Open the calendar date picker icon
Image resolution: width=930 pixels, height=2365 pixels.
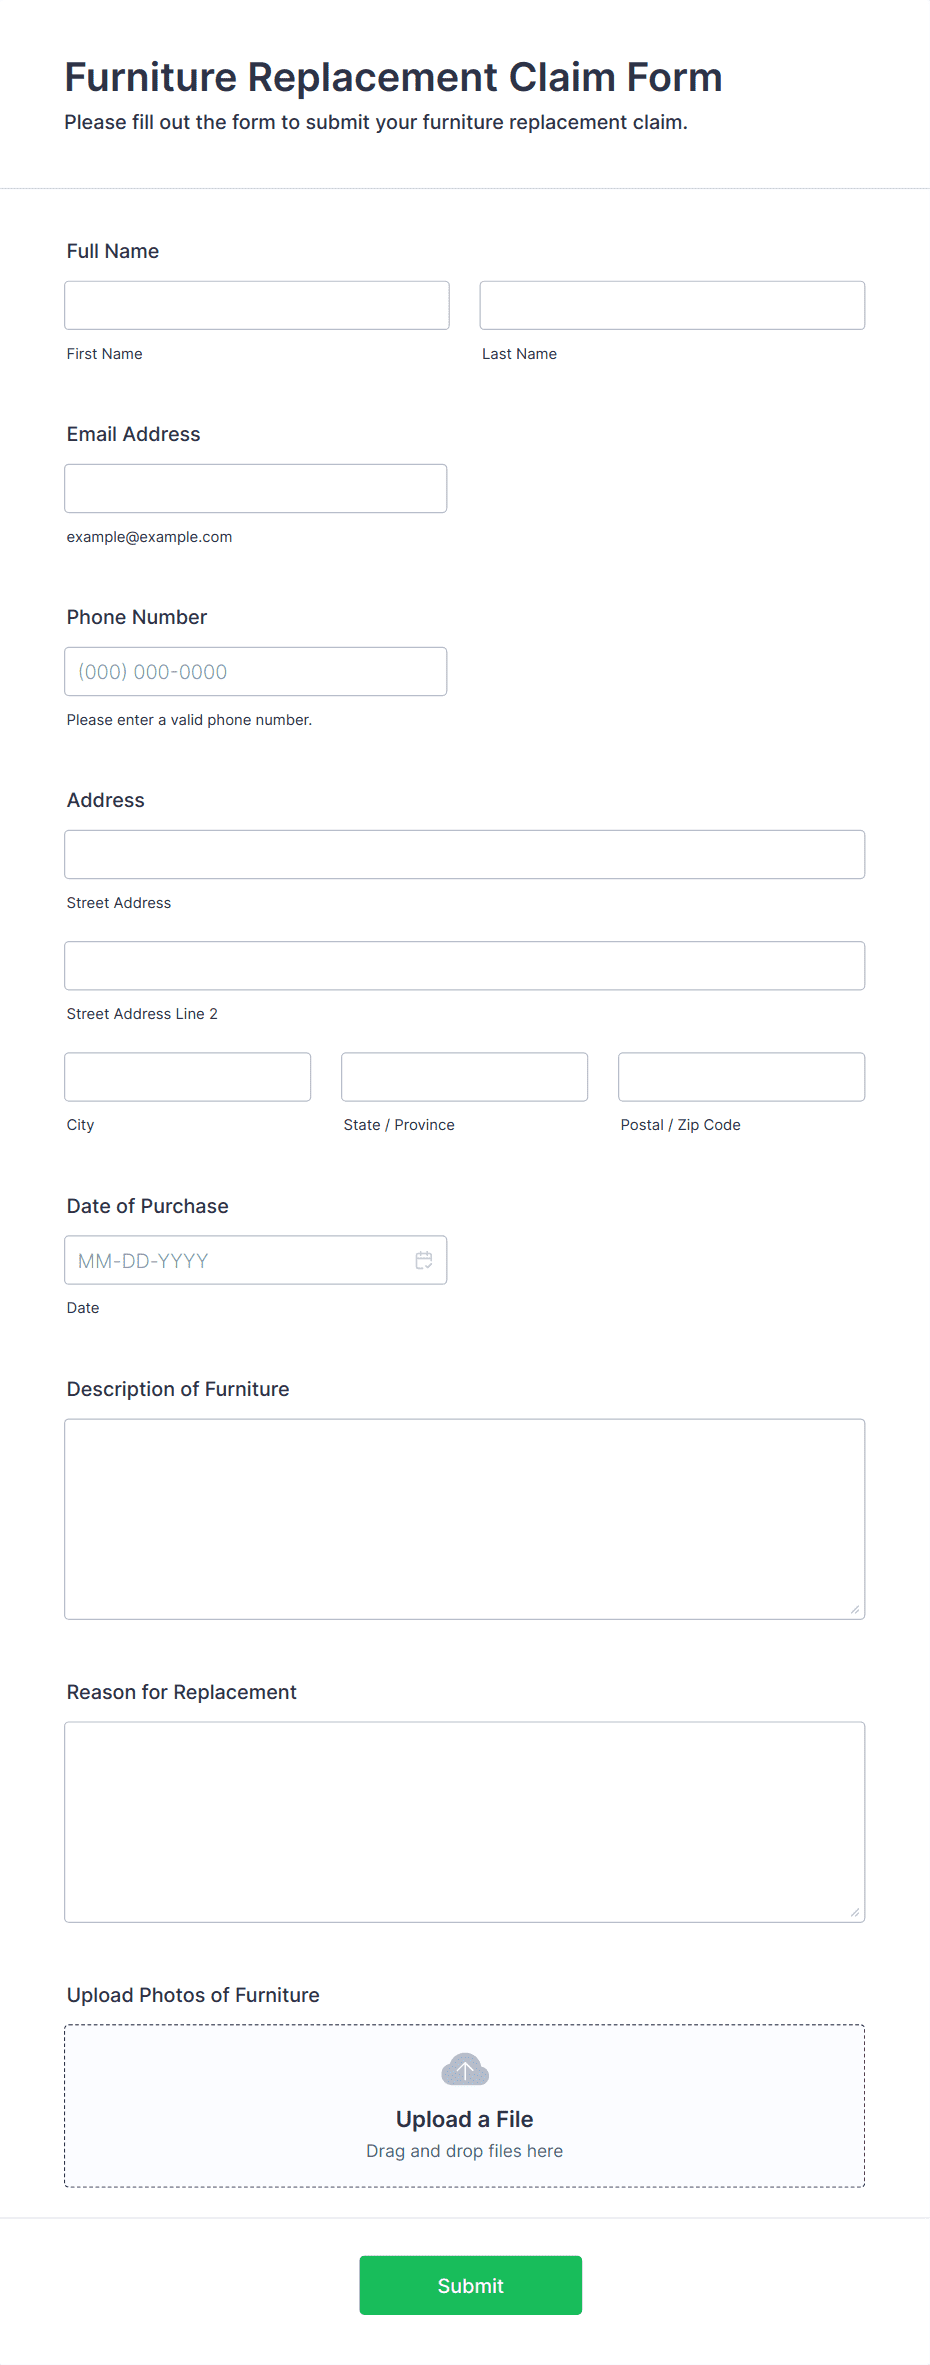(x=424, y=1260)
